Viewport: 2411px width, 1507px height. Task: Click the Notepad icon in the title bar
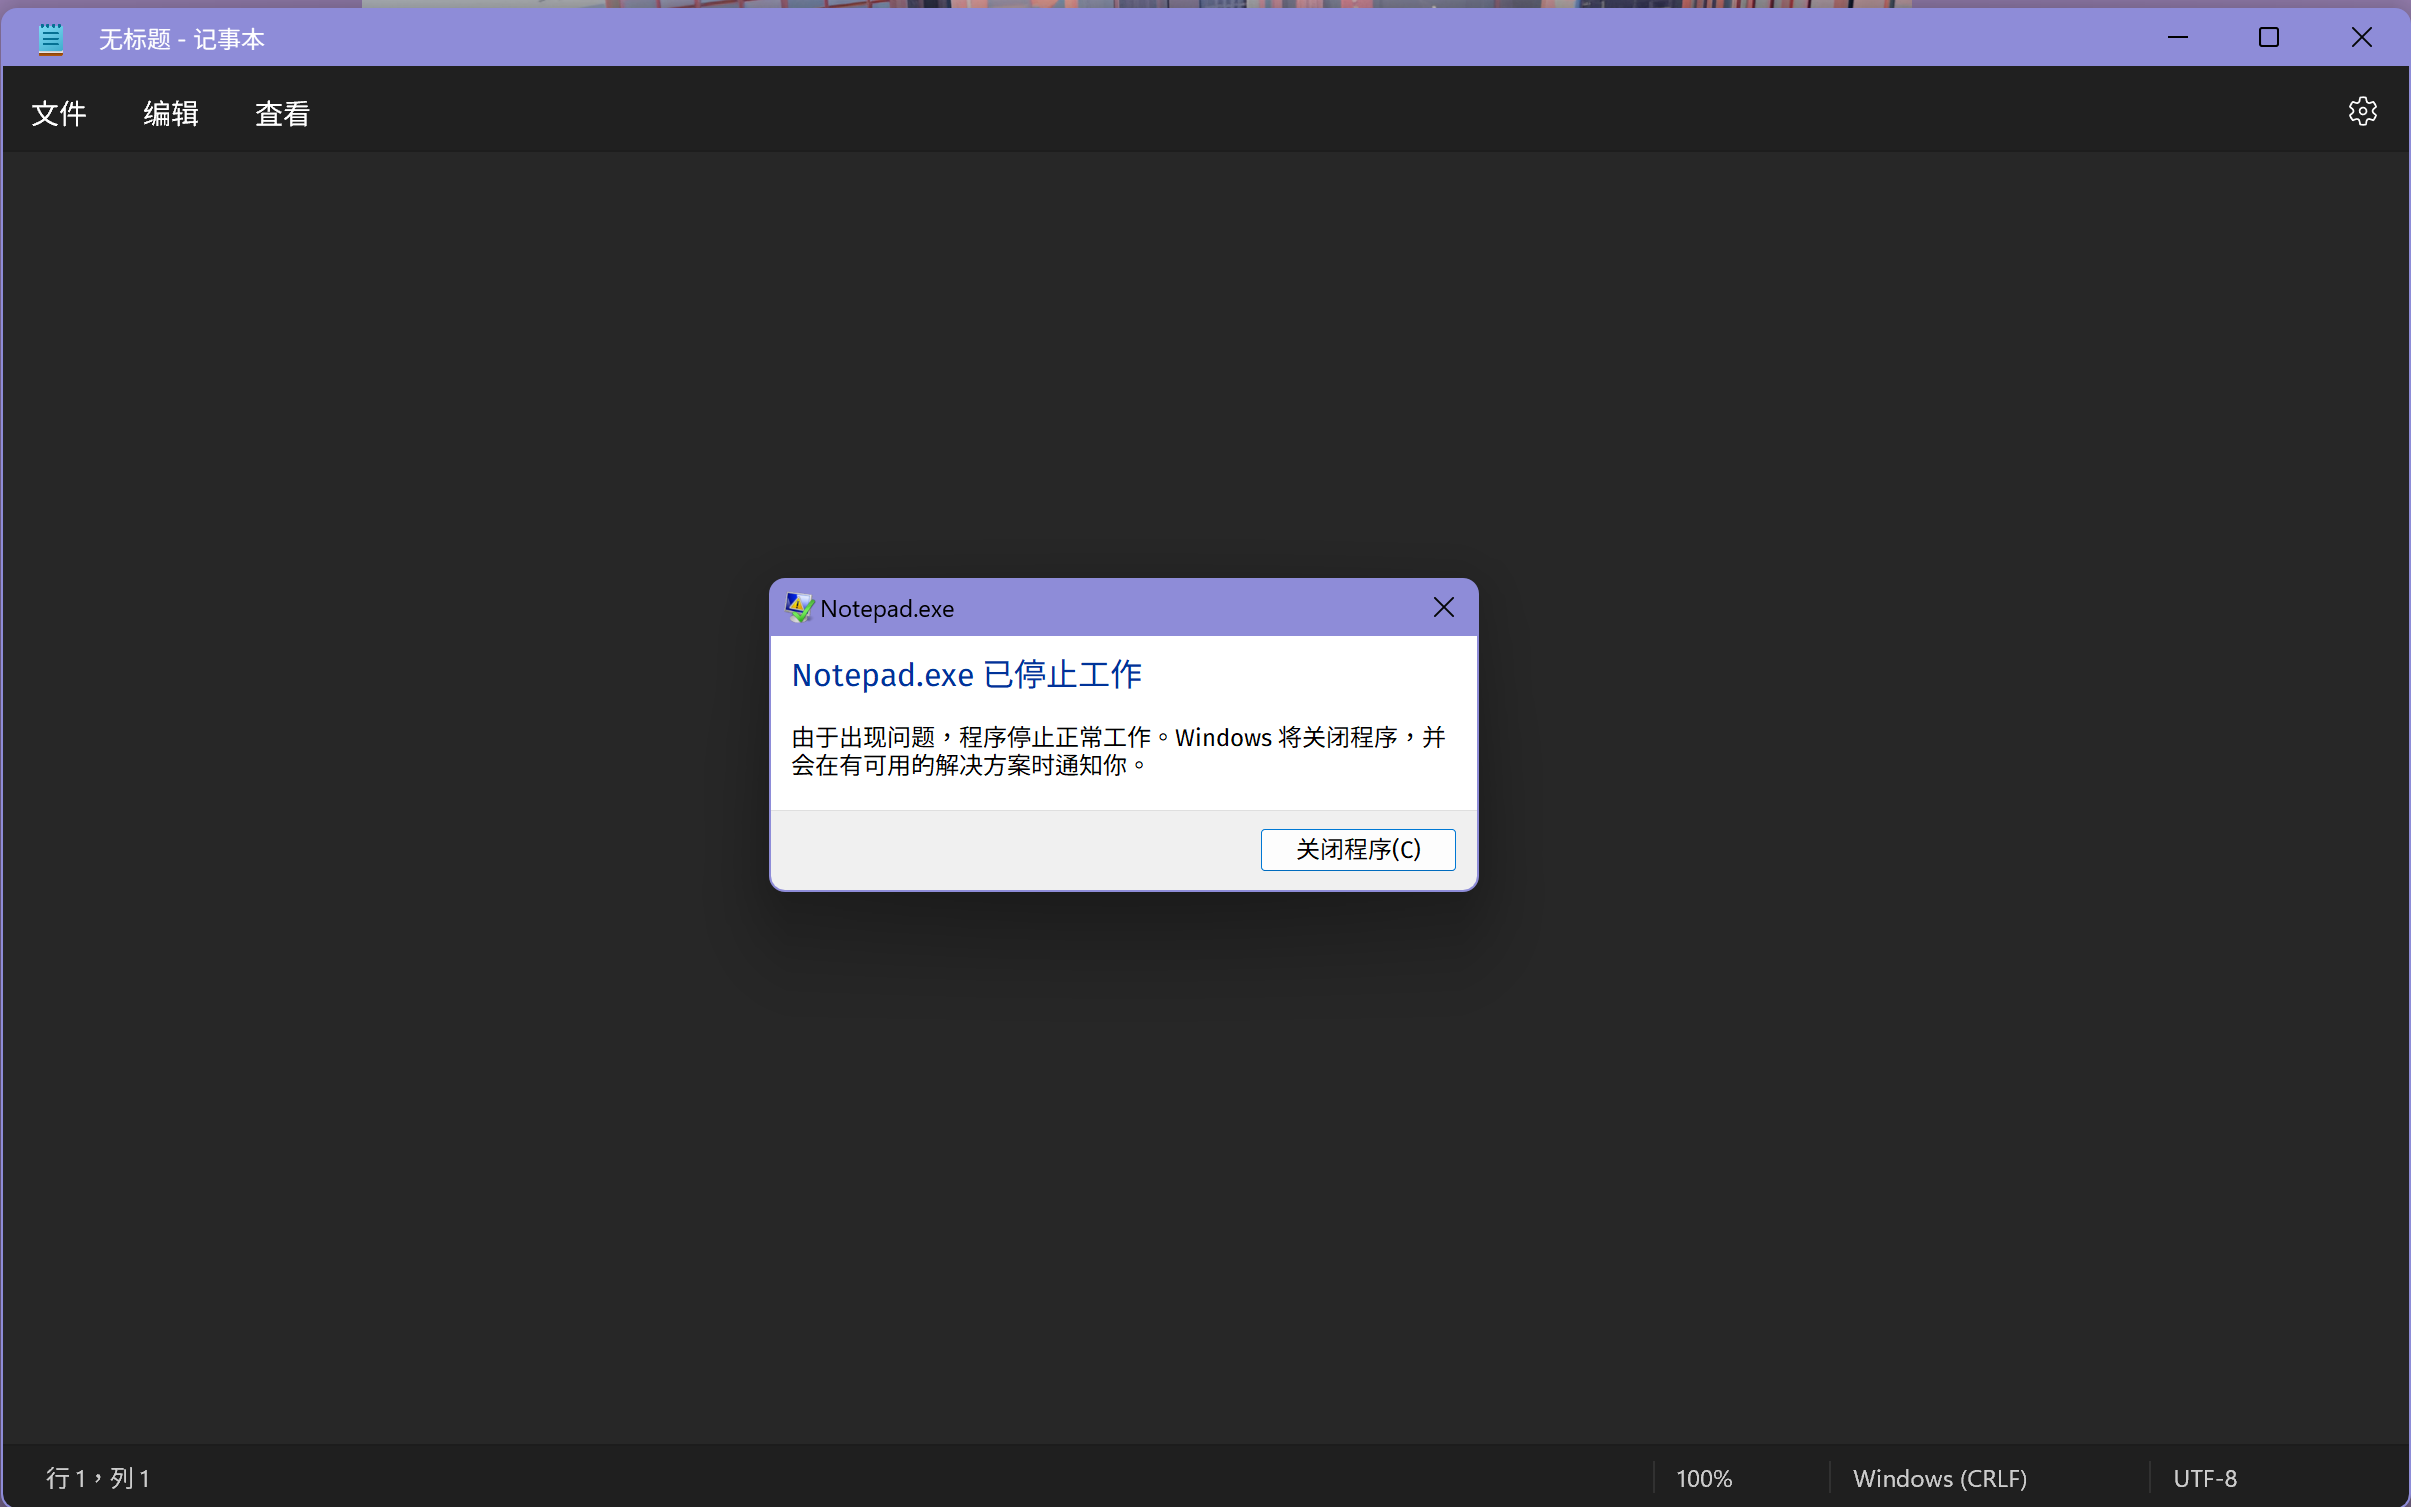(x=50, y=38)
